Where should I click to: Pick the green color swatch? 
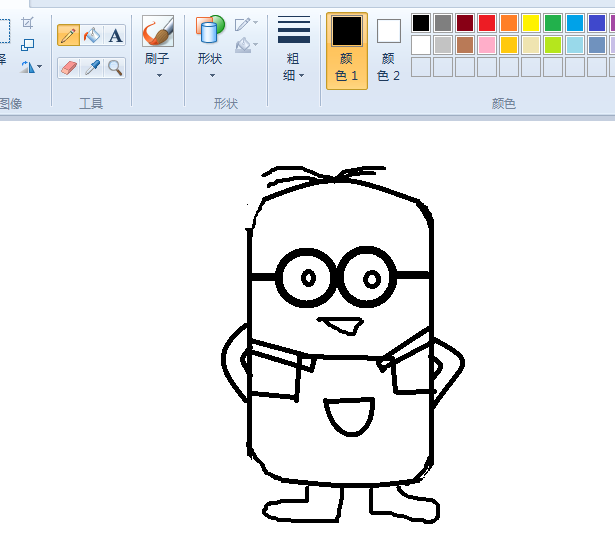553,23
